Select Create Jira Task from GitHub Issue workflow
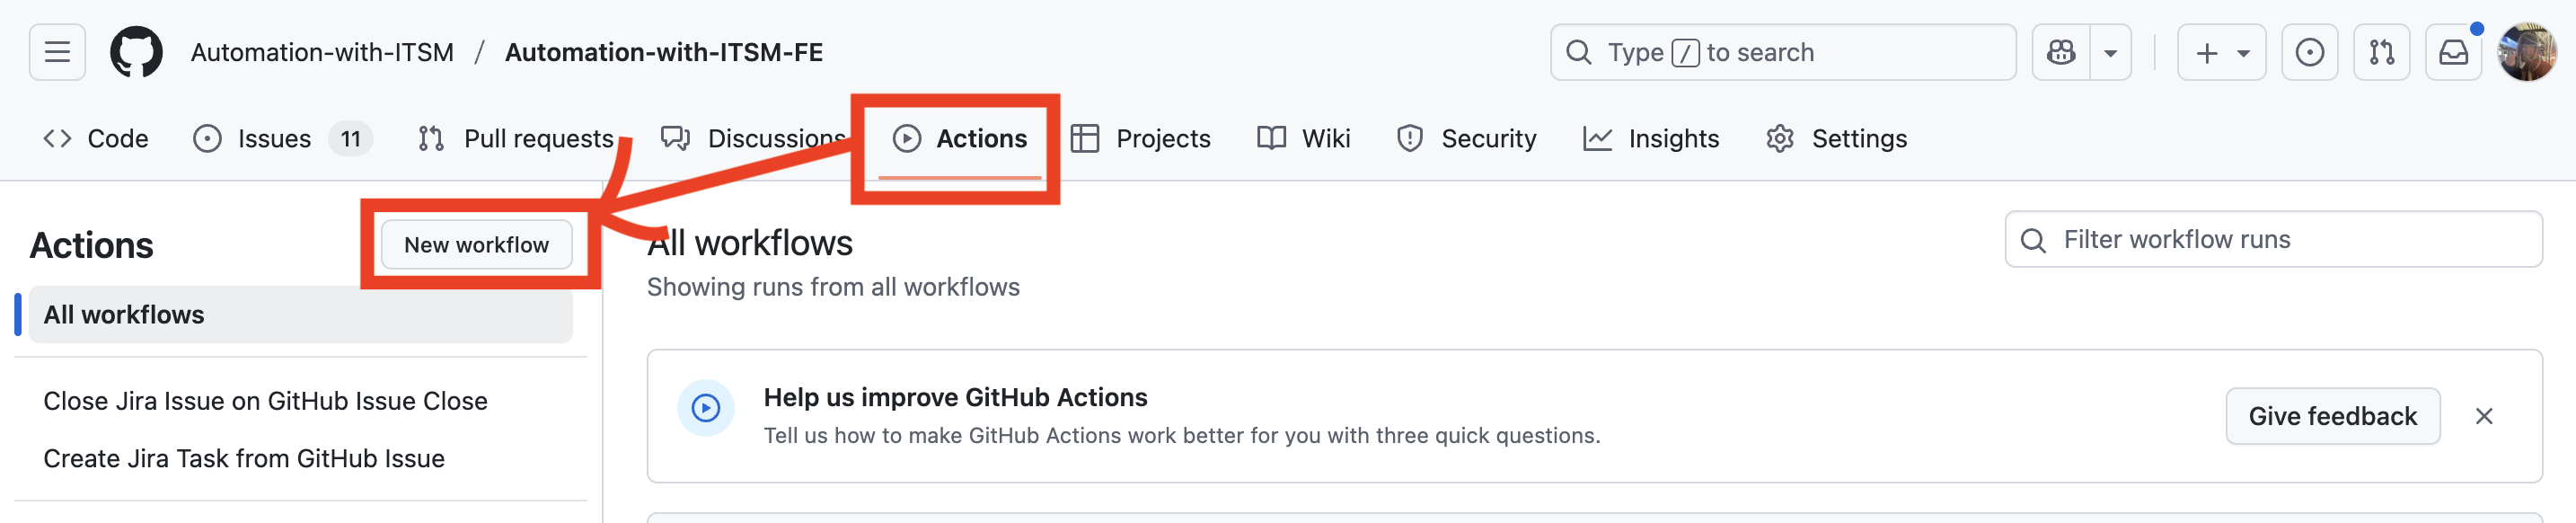 coord(244,458)
